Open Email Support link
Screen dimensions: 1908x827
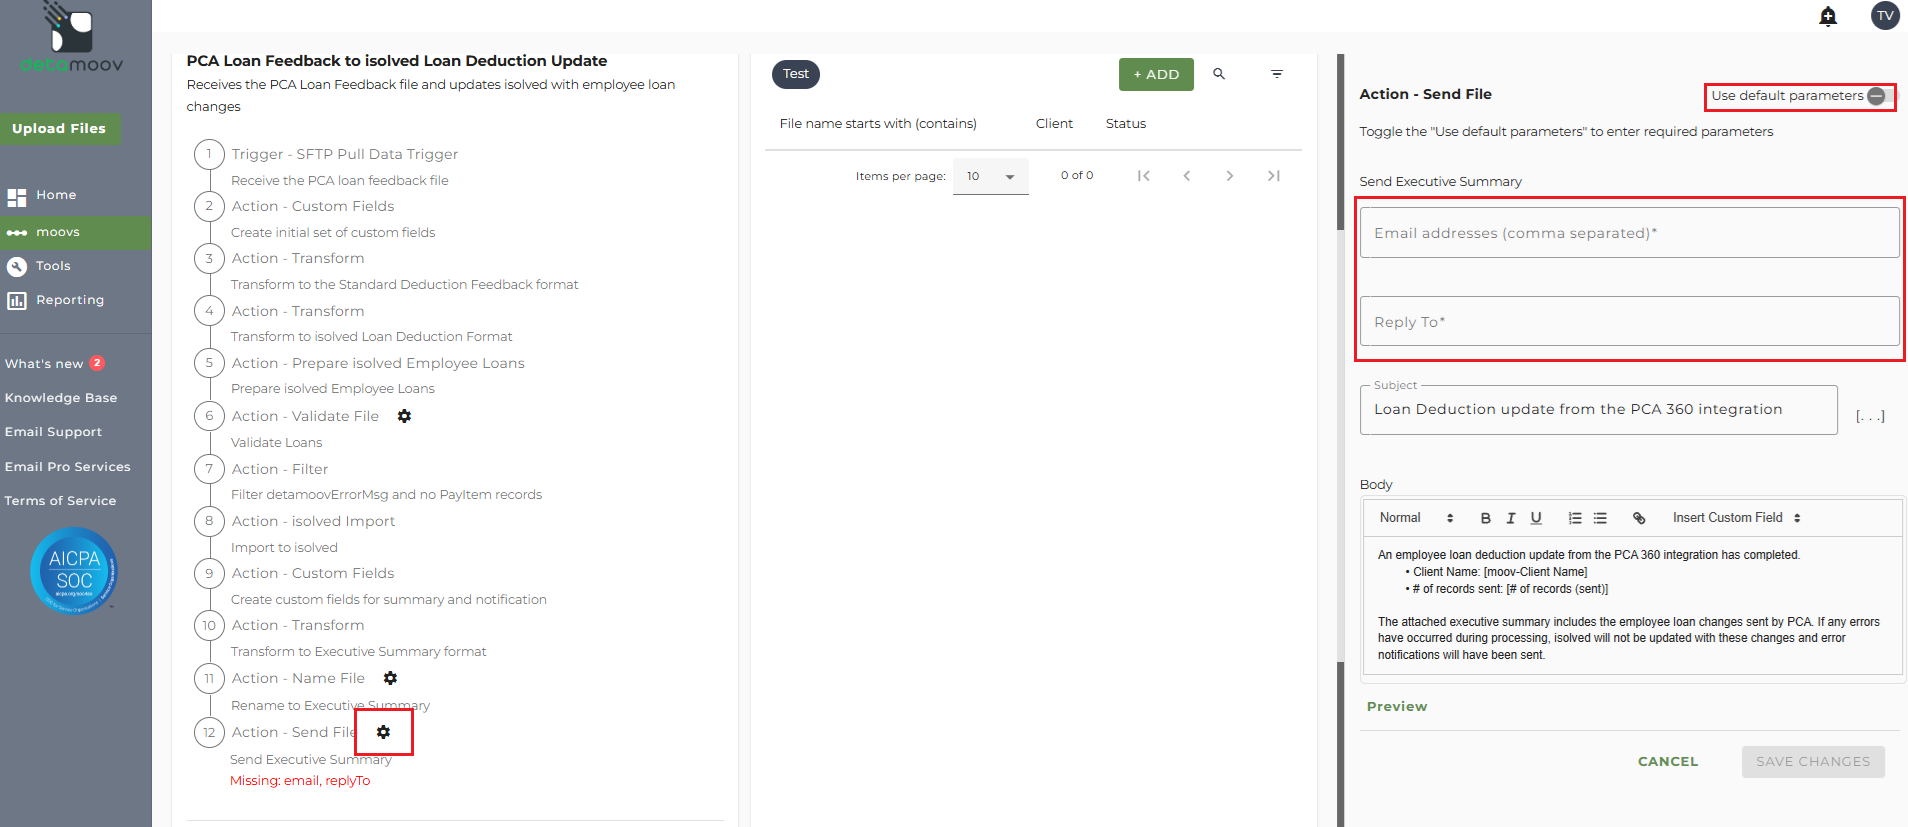click(x=53, y=432)
